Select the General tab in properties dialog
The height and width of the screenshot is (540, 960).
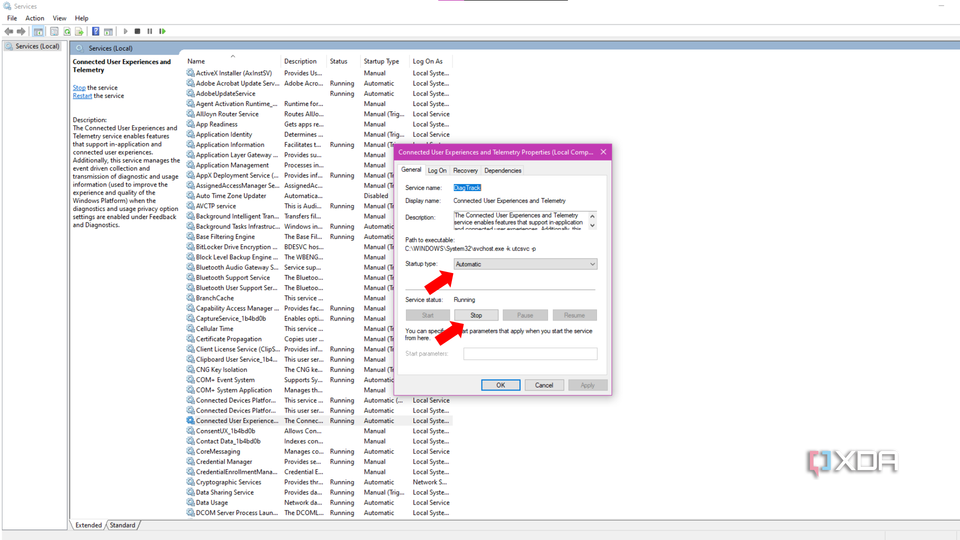(x=411, y=170)
